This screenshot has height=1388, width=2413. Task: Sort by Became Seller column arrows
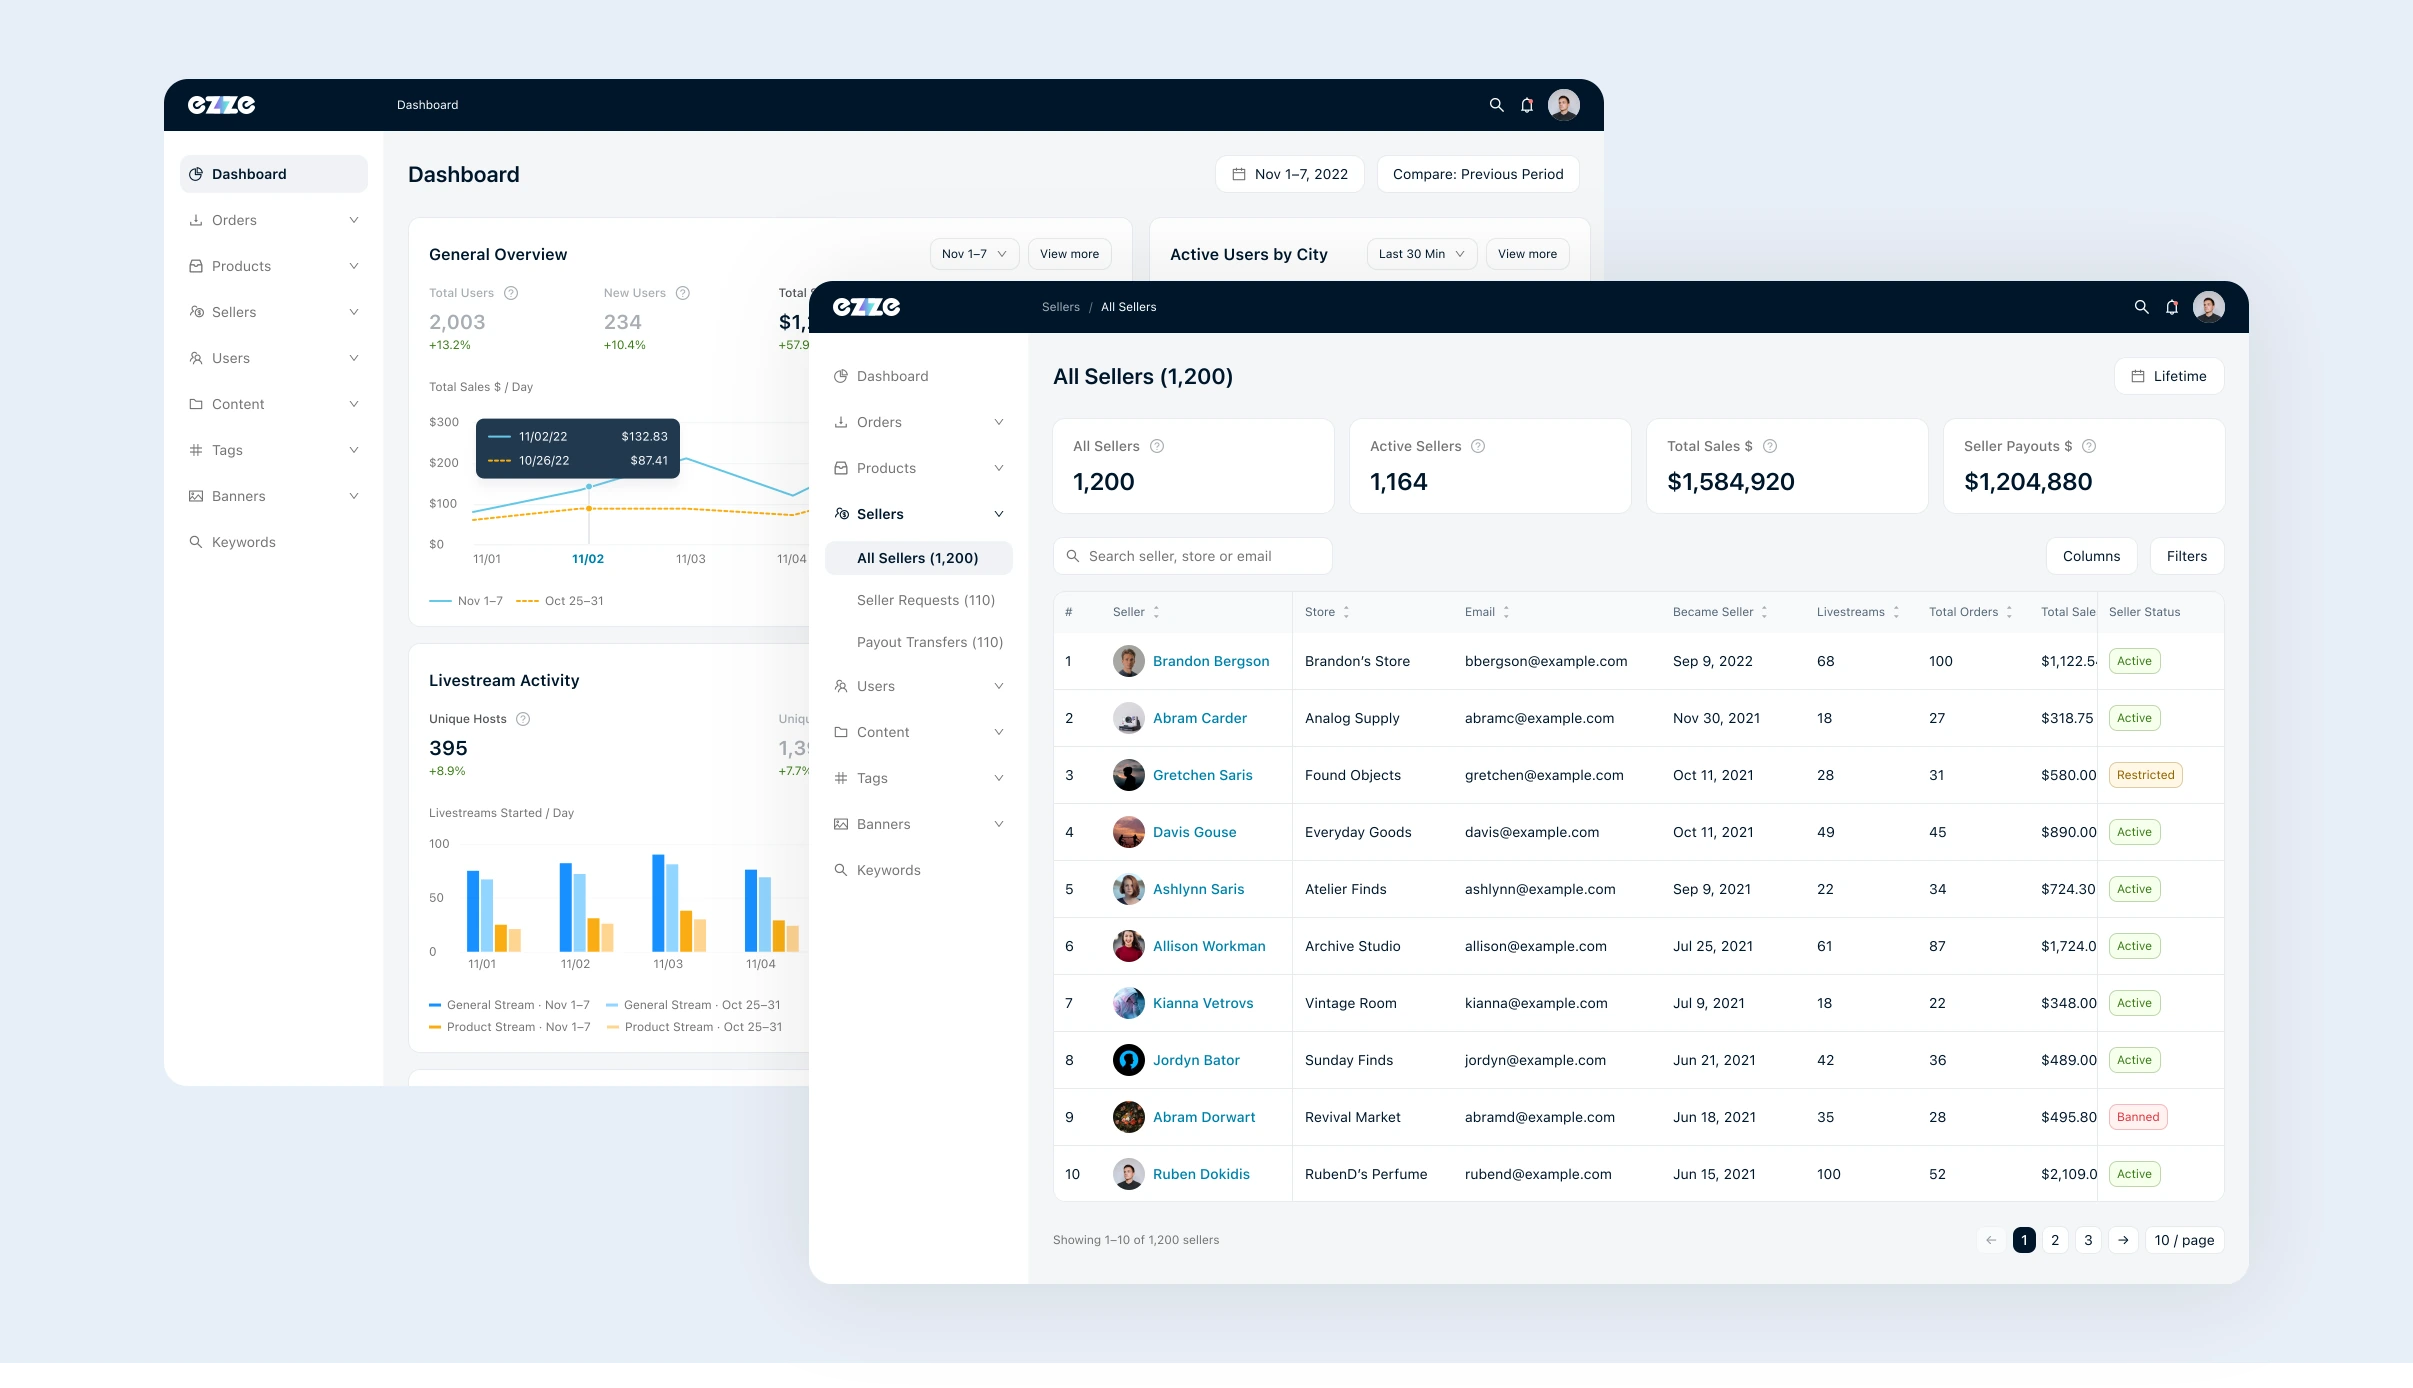(1765, 612)
